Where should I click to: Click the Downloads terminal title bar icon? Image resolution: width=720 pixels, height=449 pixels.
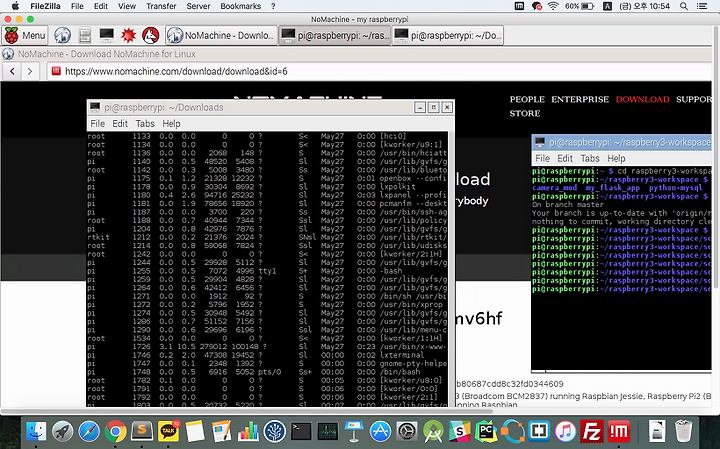click(95, 107)
